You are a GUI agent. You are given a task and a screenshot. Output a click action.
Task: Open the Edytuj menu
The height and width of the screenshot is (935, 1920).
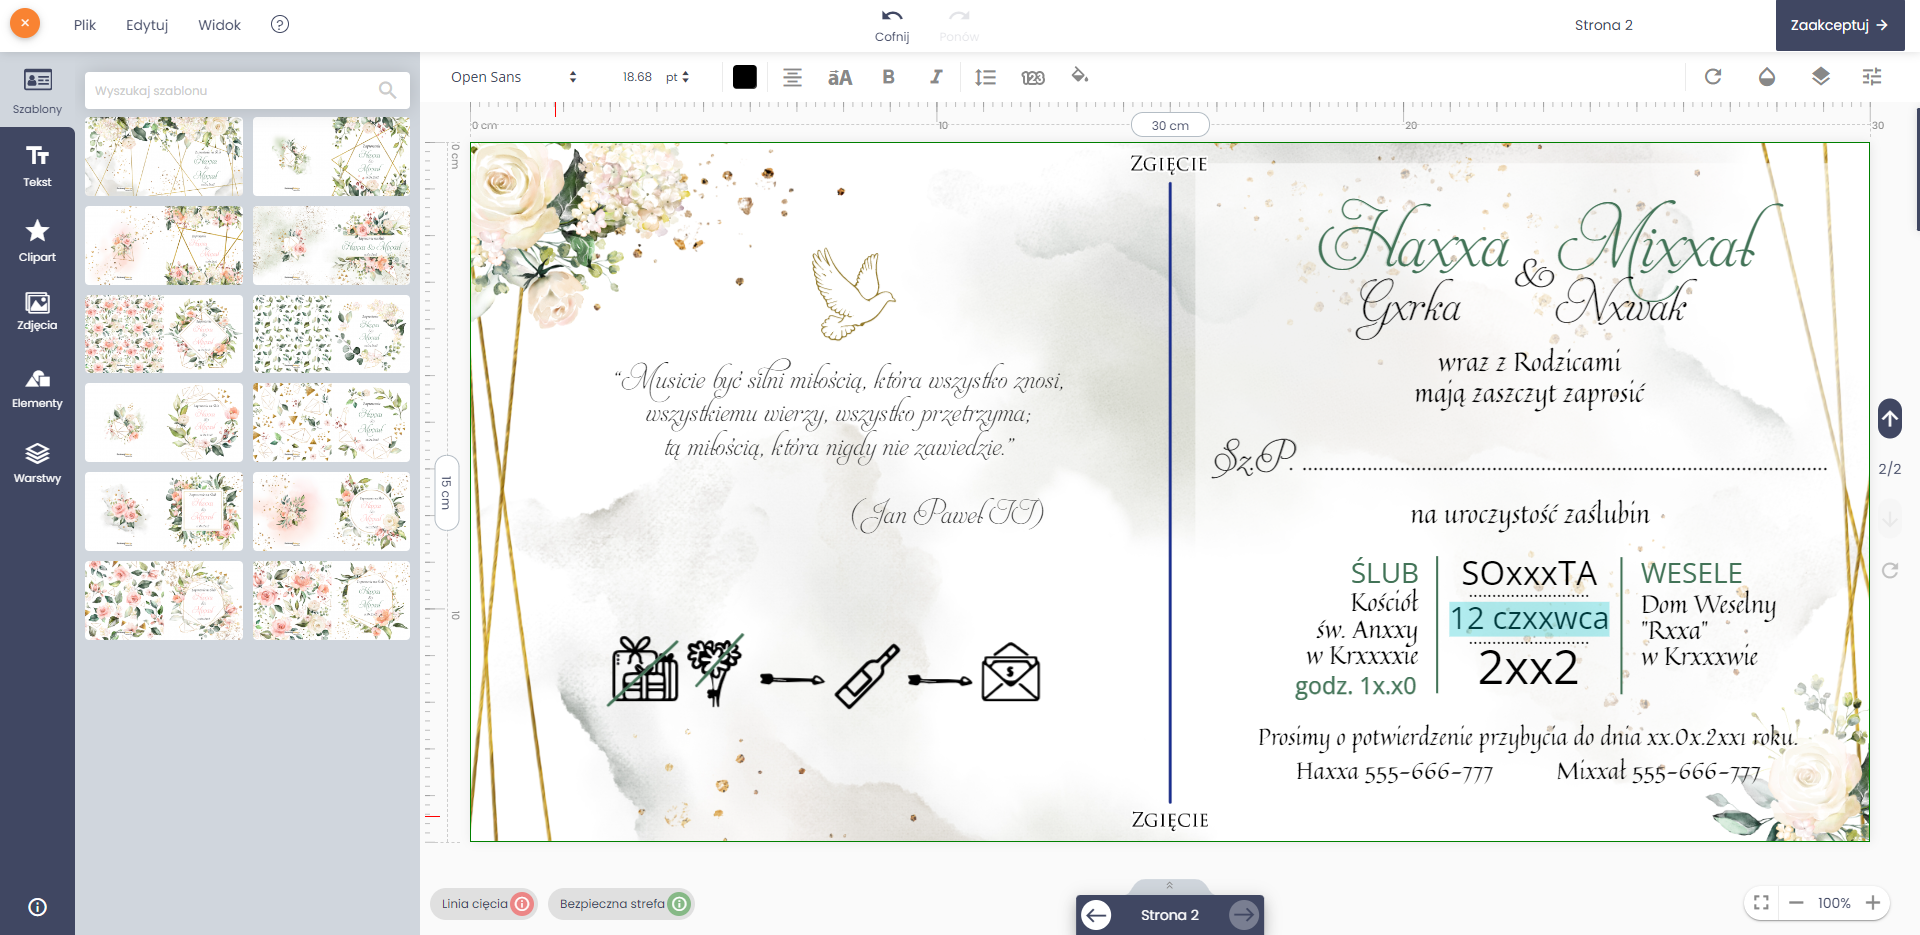click(147, 25)
